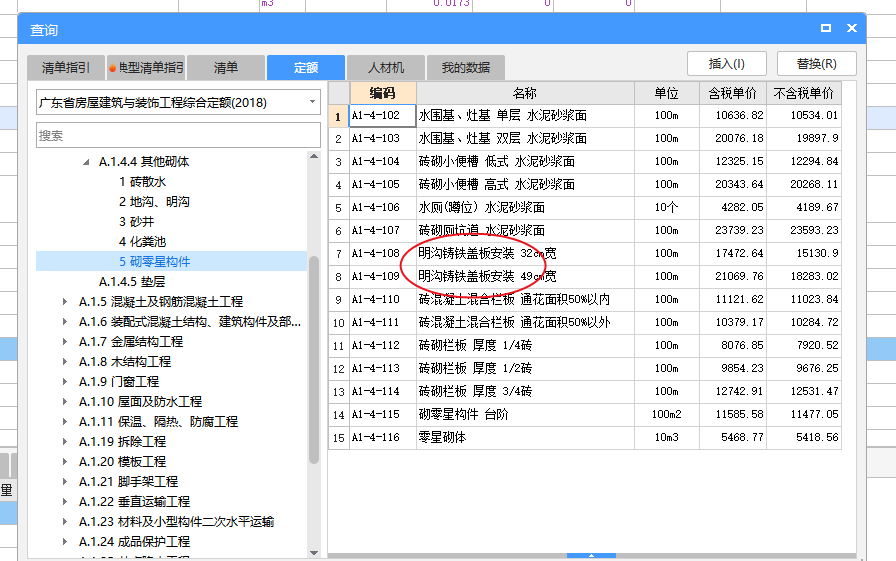Screen dimensions: 896x561
Task: Expand A.1.21 脚手架工程 node
Action: pos(65,482)
